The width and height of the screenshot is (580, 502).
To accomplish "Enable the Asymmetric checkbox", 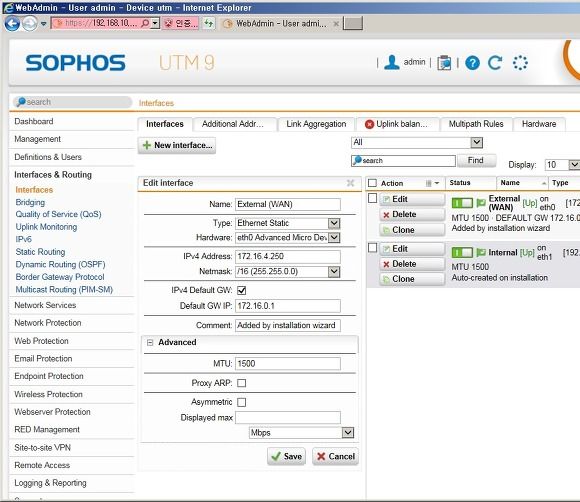I will tap(242, 402).
